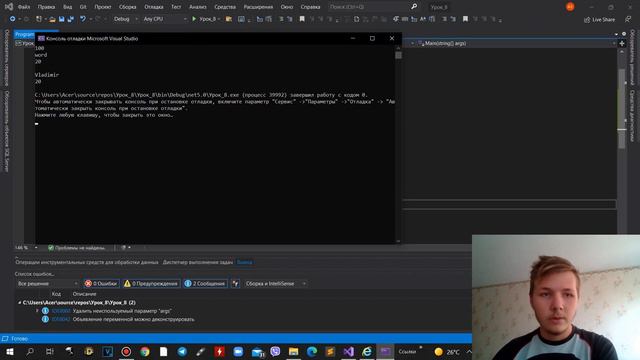The height and width of the screenshot is (360, 640).
Task: Open Google Chrome from the taskbar
Action: tap(145, 351)
